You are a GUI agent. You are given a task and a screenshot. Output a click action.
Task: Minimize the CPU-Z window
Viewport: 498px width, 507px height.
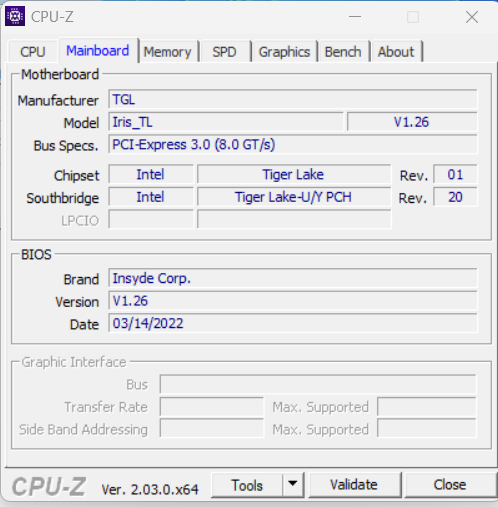[355, 17]
